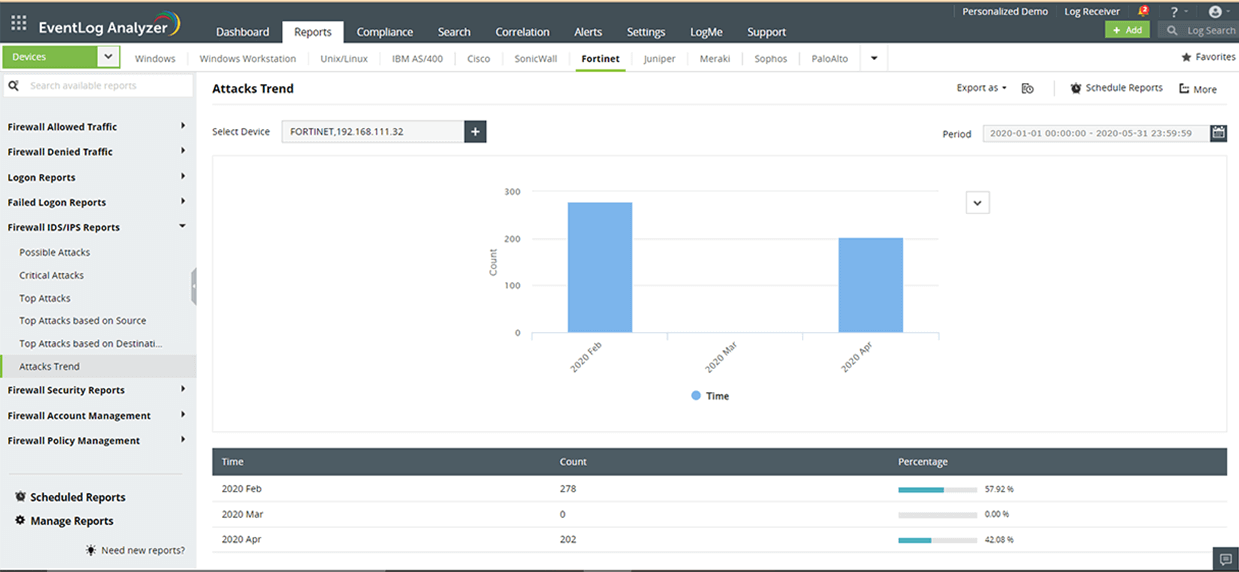Click the count value 278
This screenshot has width=1239, height=572.
(x=568, y=489)
